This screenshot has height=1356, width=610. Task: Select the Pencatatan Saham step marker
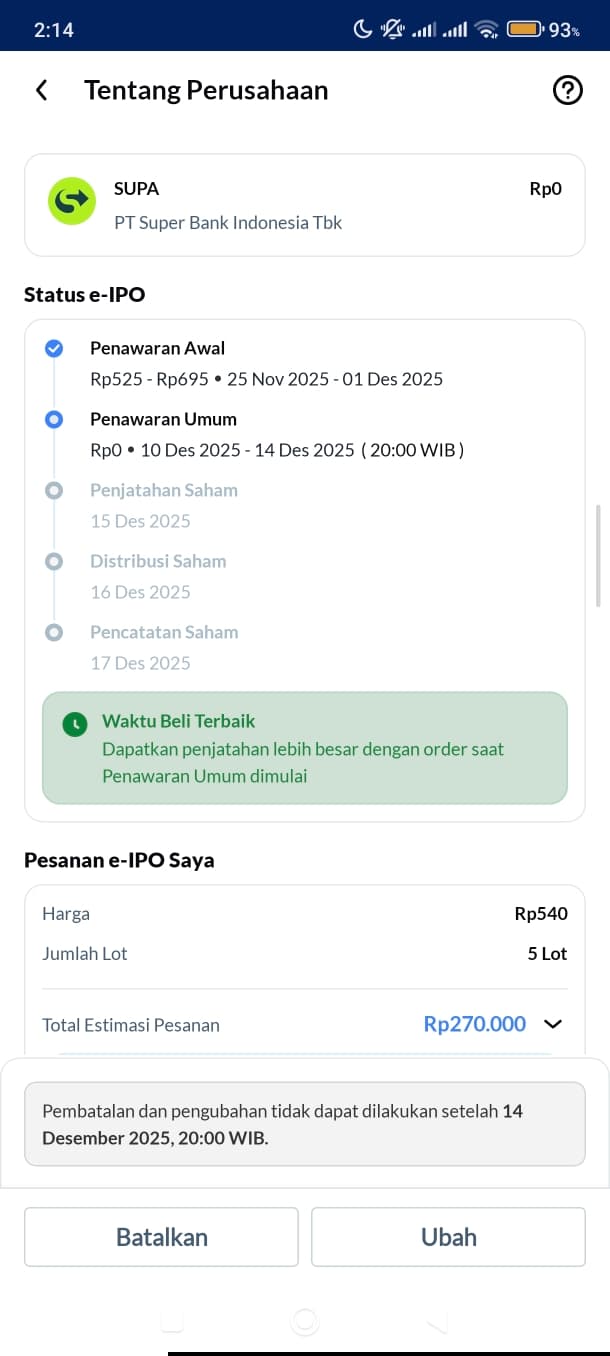54,632
